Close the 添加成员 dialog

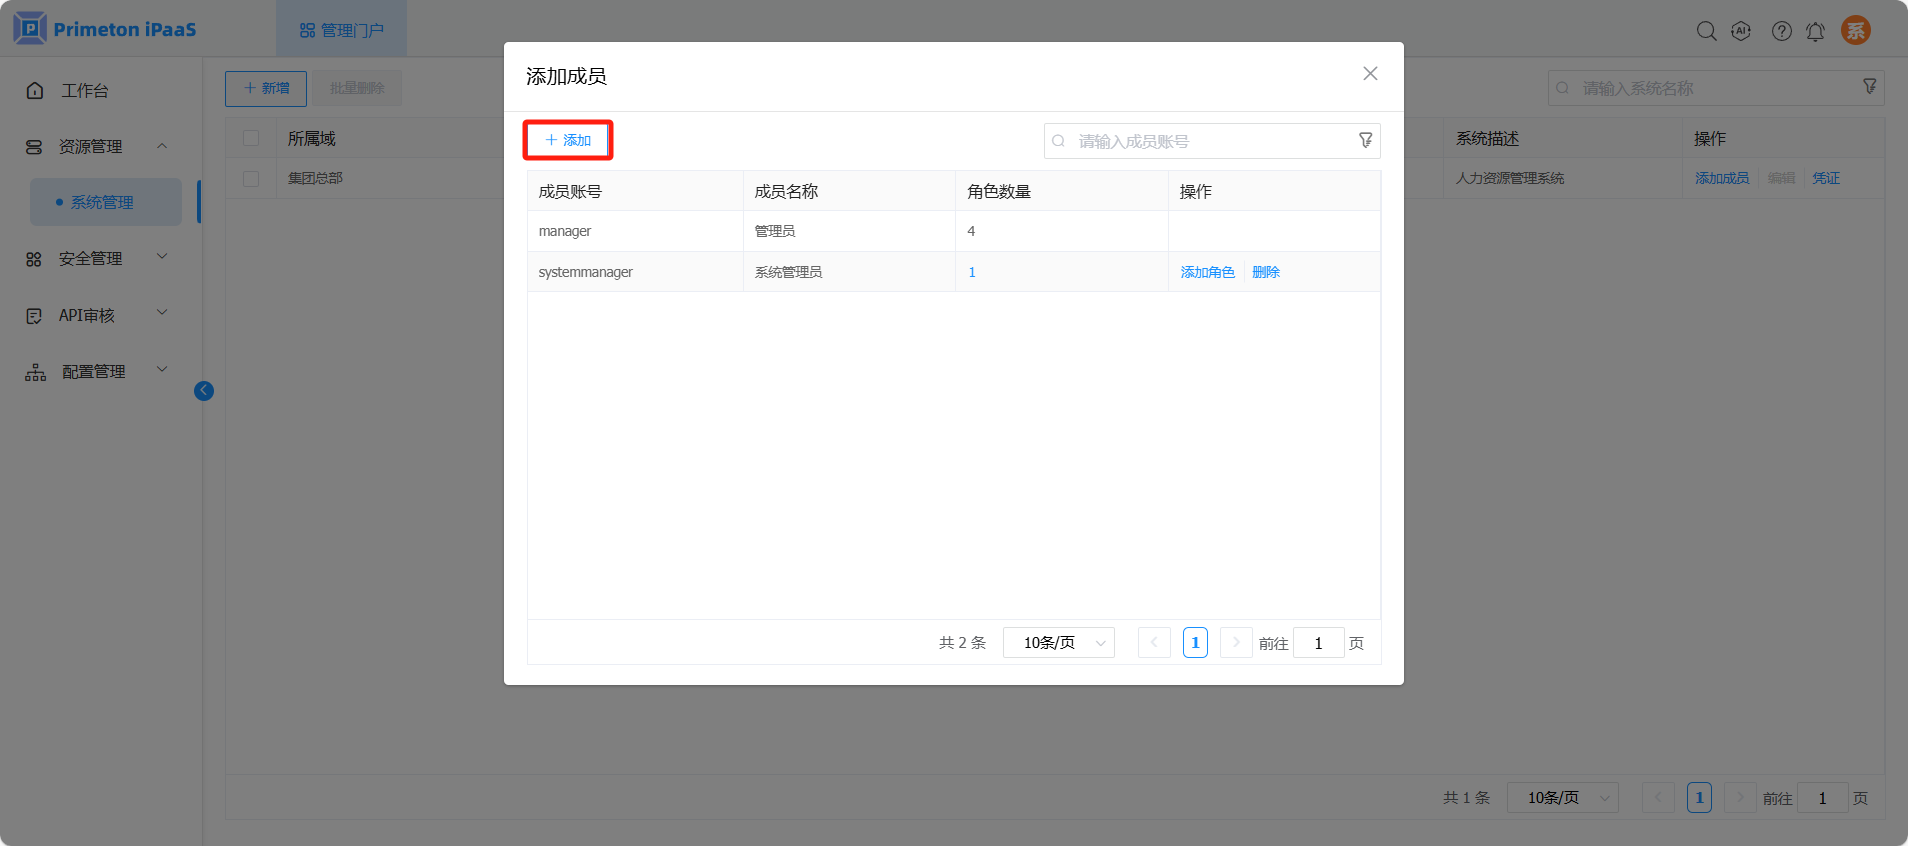coord(1370,74)
